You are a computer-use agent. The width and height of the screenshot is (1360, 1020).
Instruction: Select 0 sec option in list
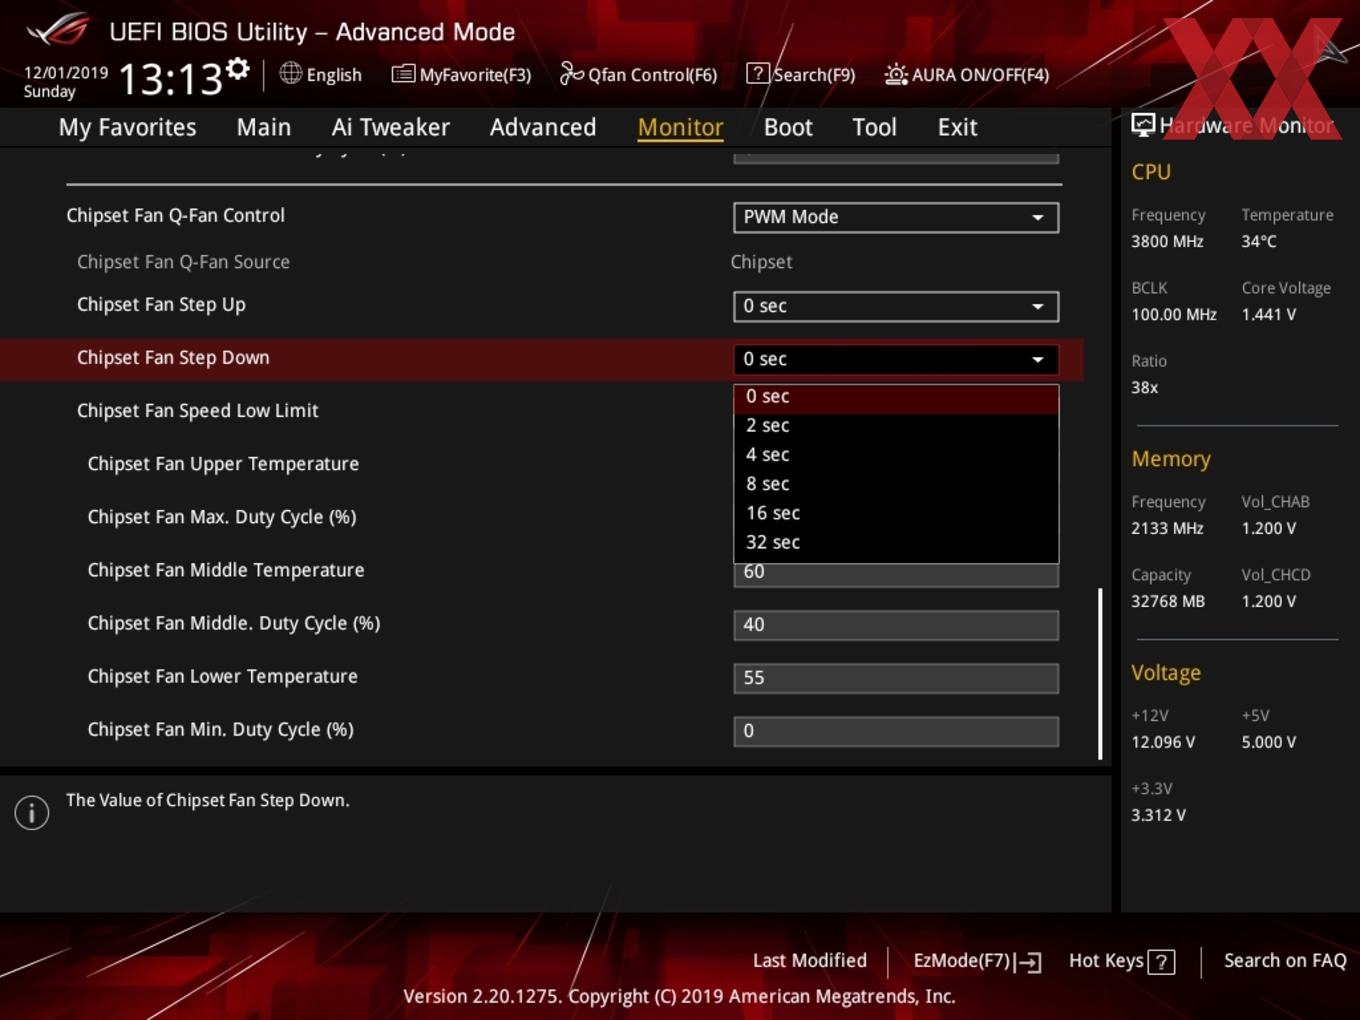pyautogui.click(x=896, y=397)
